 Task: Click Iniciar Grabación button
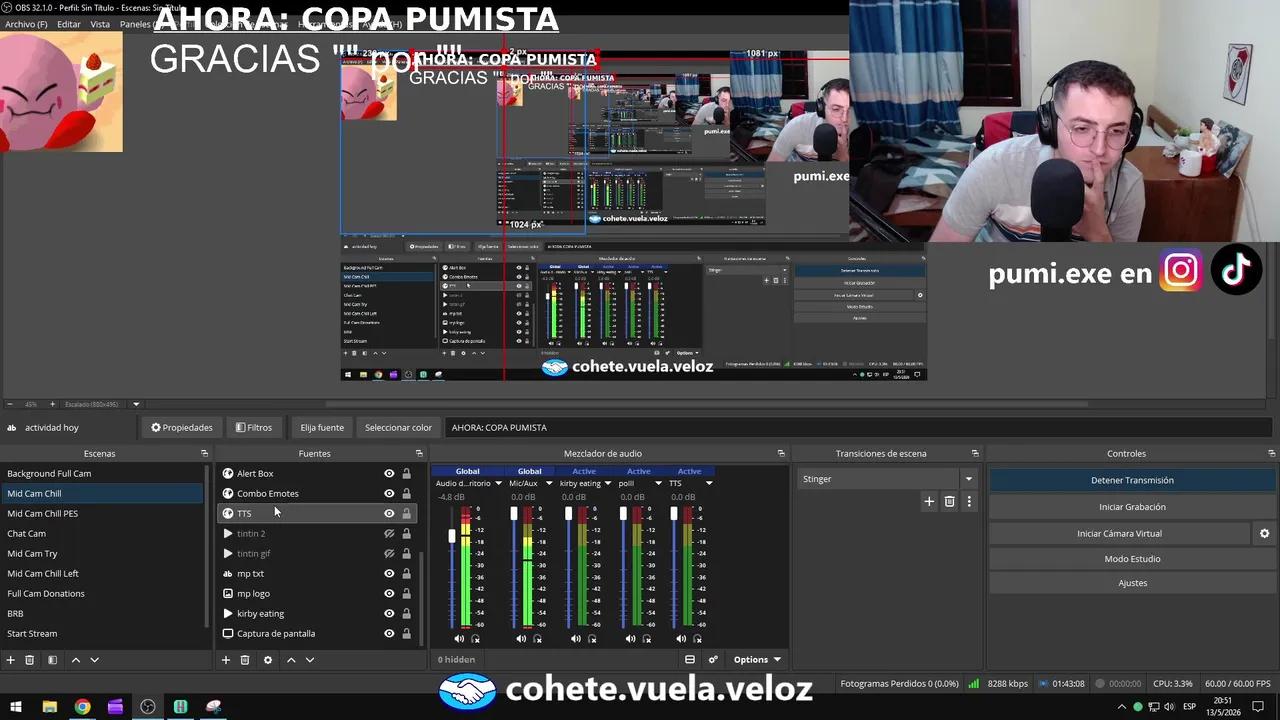tap(1132, 507)
